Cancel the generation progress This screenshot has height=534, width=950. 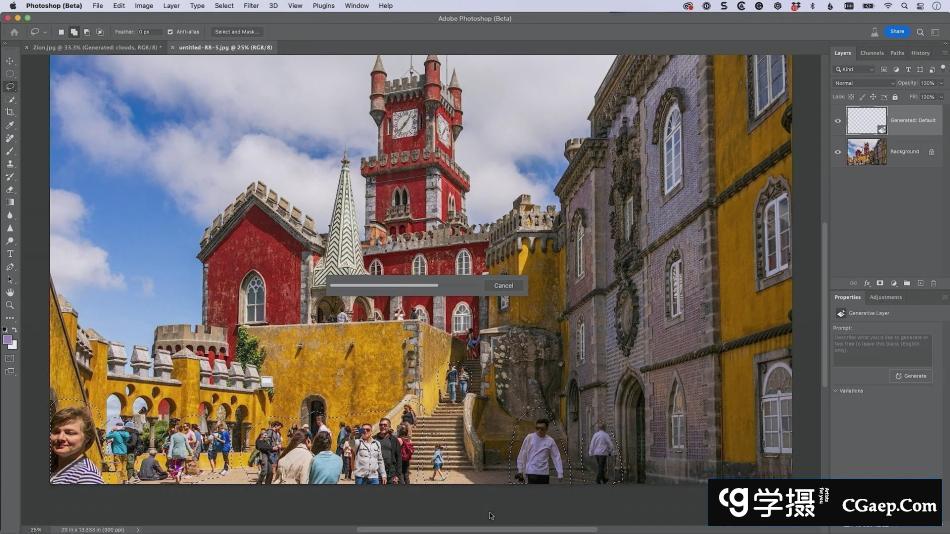point(503,285)
